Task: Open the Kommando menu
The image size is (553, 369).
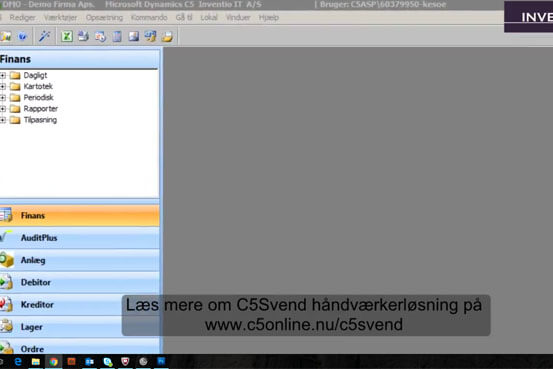Action: tap(149, 17)
